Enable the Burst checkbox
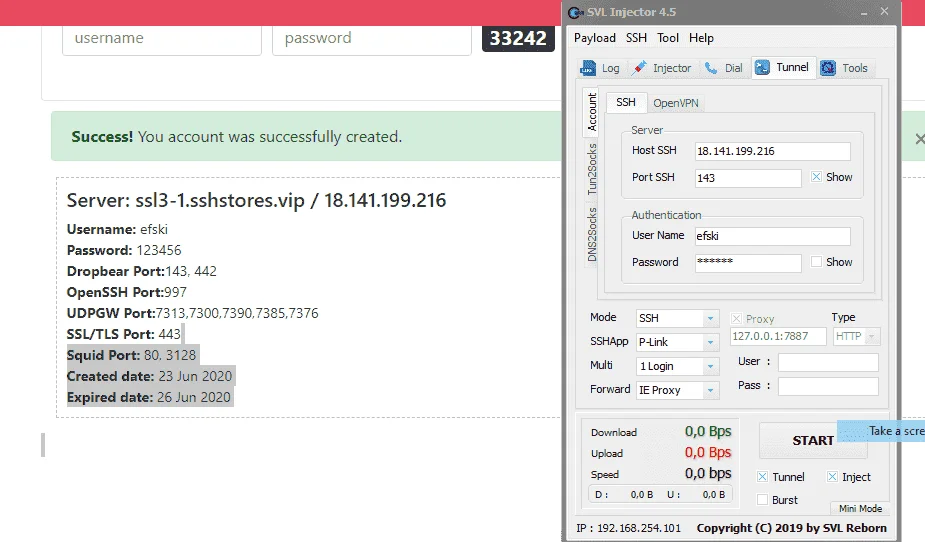 [762, 500]
